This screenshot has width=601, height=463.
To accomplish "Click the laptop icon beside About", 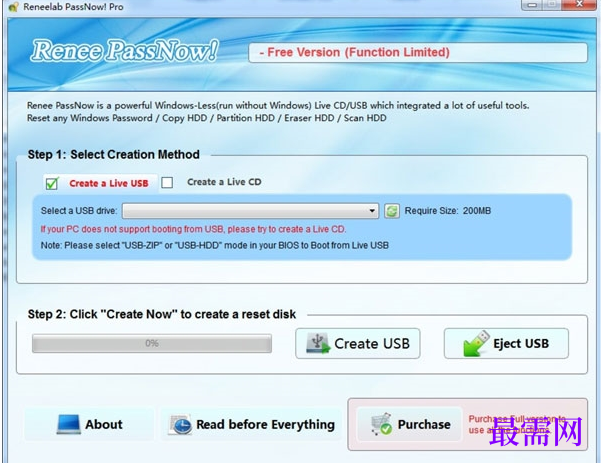I will click(x=69, y=424).
